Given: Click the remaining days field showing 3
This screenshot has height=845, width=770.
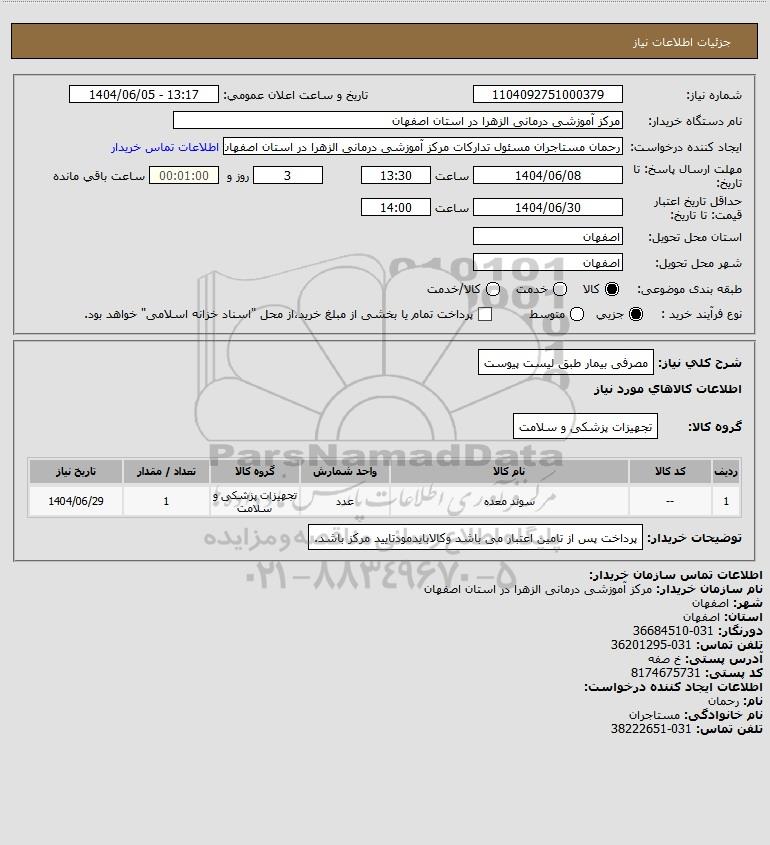Looking at the screenshot, I should pos(288,176).
